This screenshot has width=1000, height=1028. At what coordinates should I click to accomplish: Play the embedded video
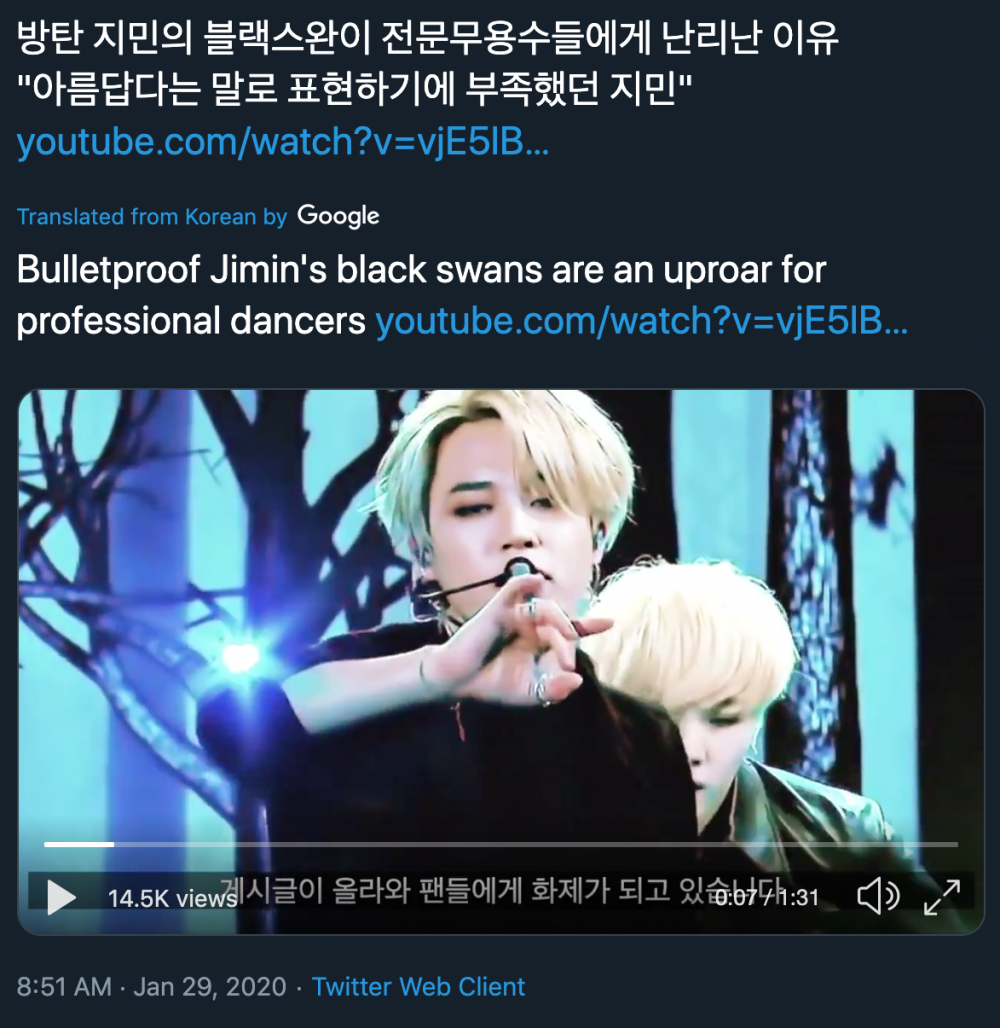click(62, 897)
